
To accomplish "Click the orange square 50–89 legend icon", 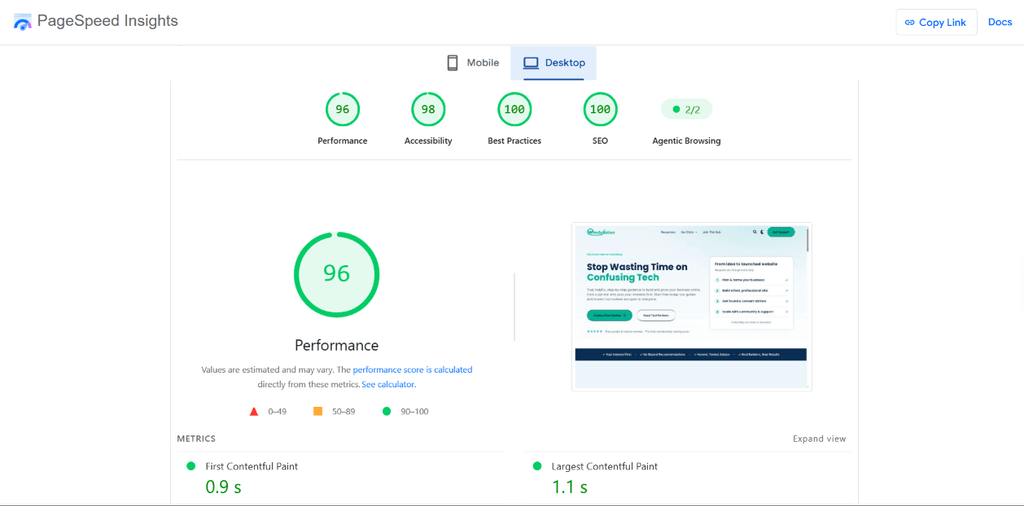I will [x=318, y=411].
